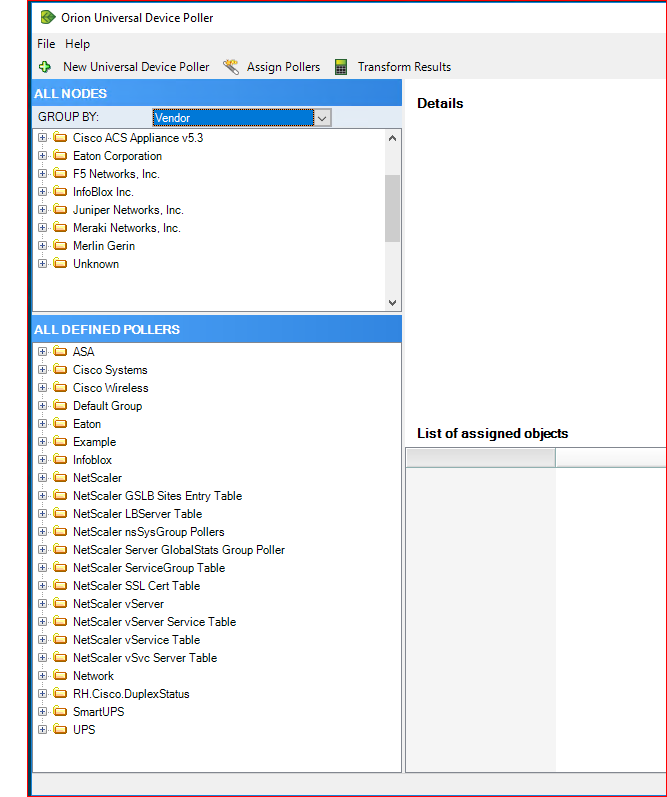Select NetScaler vService Table item
The image size is (667, 797).
click(136, 639)
